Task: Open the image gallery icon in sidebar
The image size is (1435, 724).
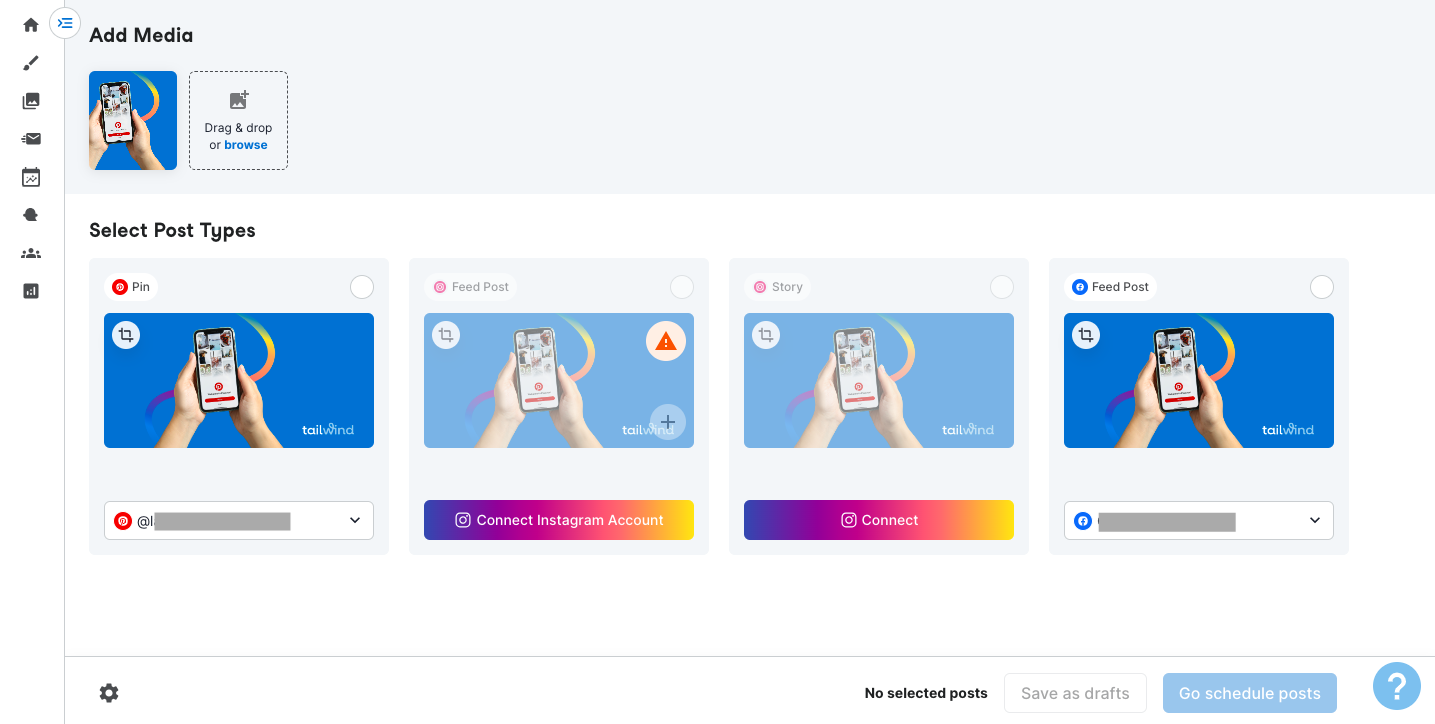Action: 31,101
